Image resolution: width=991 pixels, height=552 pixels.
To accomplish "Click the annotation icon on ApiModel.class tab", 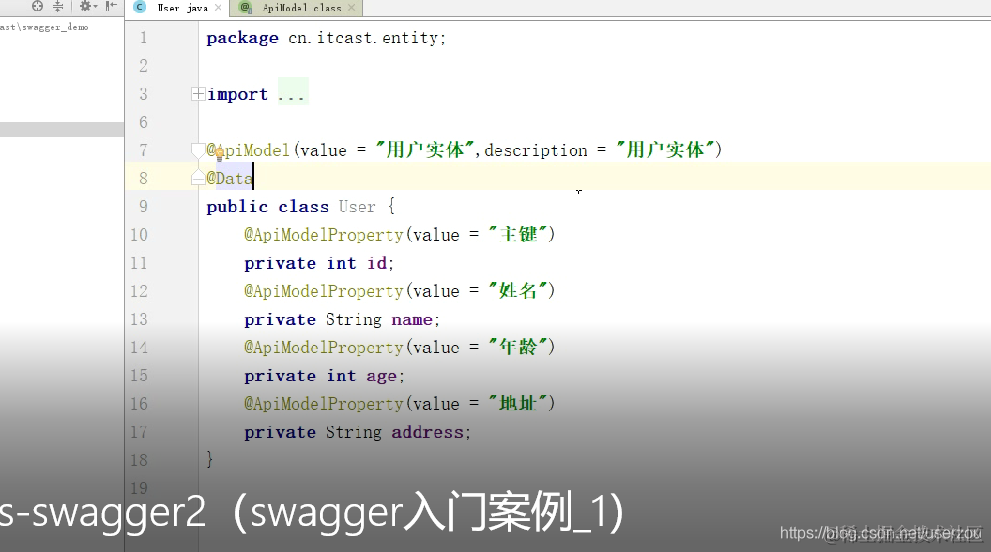I will [x=245, y=7].
